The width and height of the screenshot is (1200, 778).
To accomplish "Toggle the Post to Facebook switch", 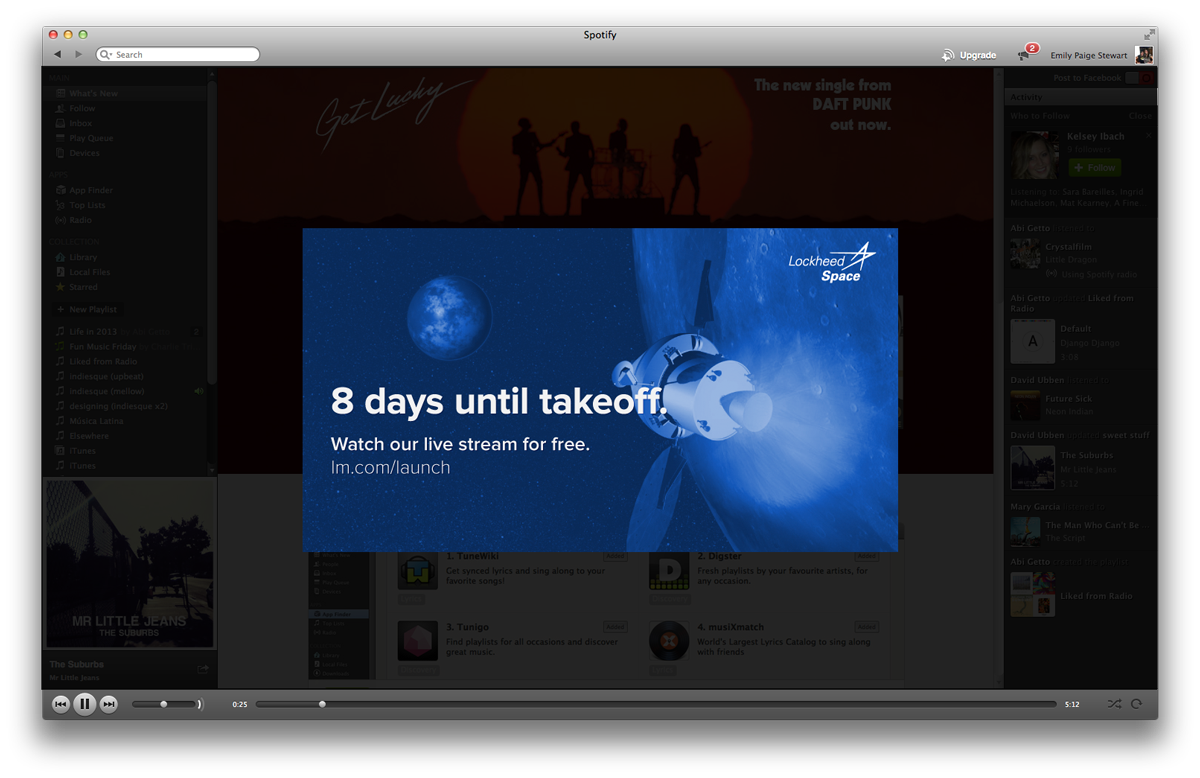I will (1138, 77).
